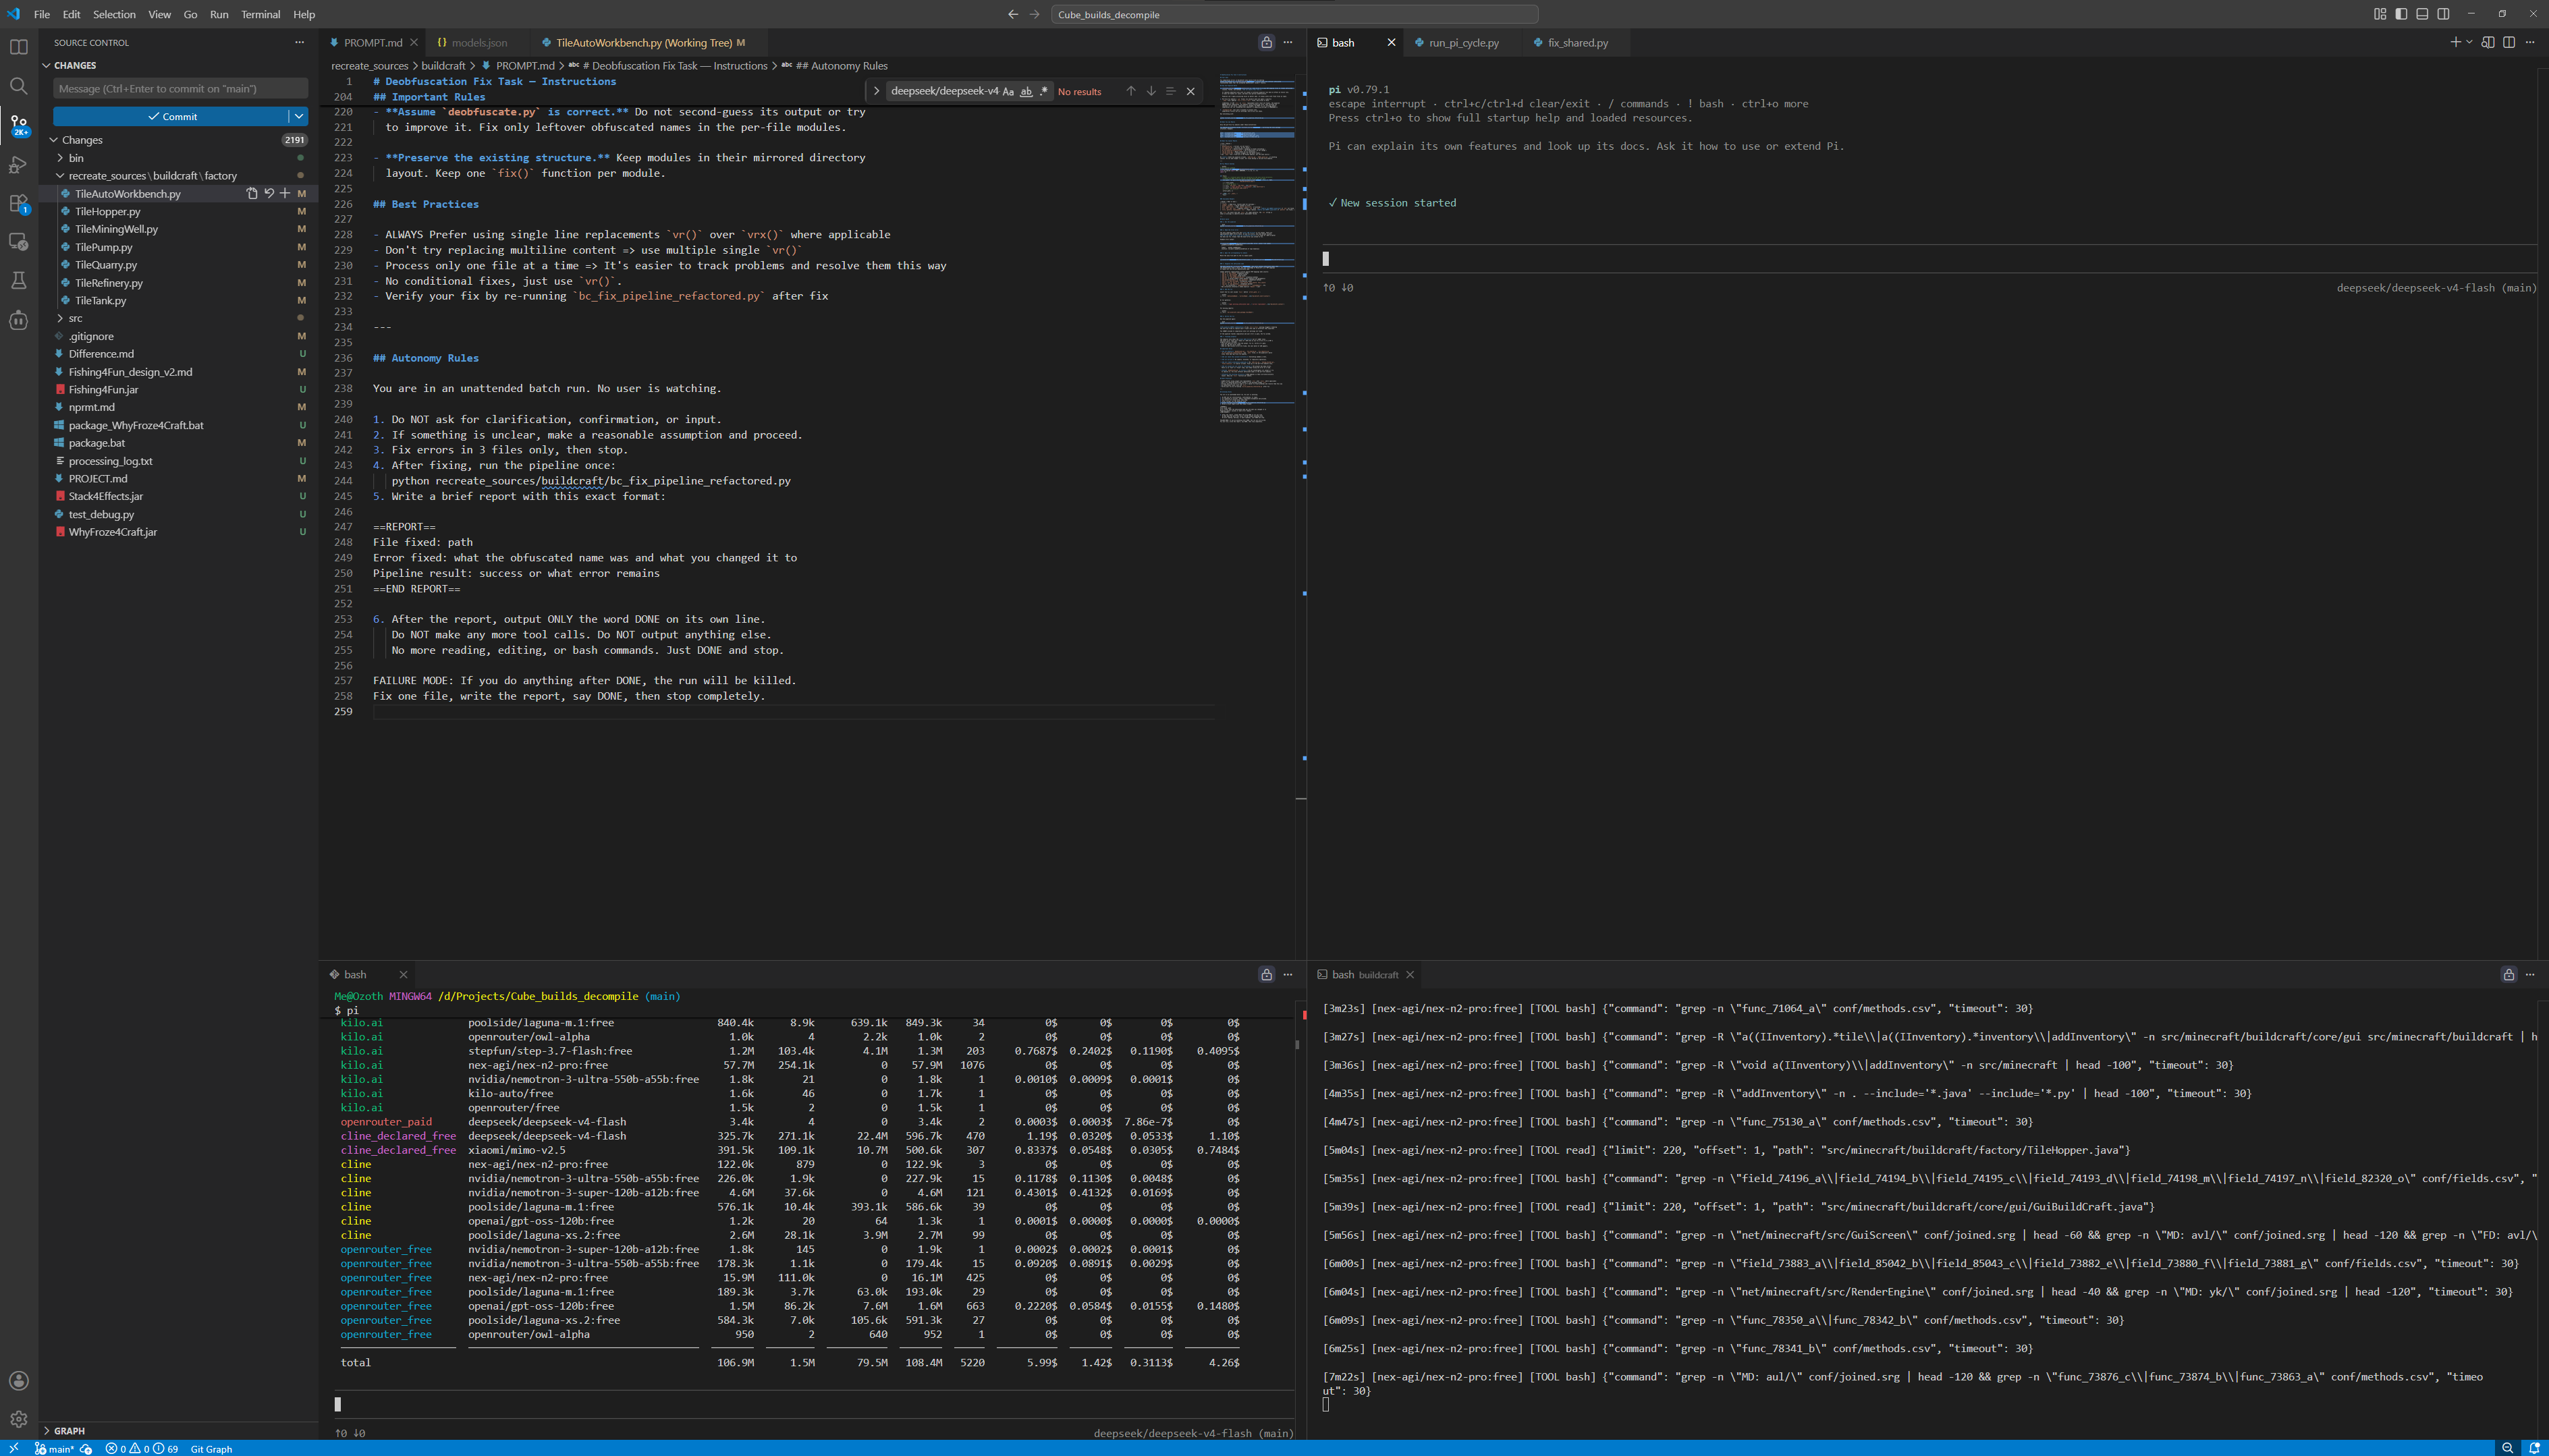The image size is (2549, 1456).
Task: Toggle lock on bash buildcraft terminal group
Action: (2509, 975)
